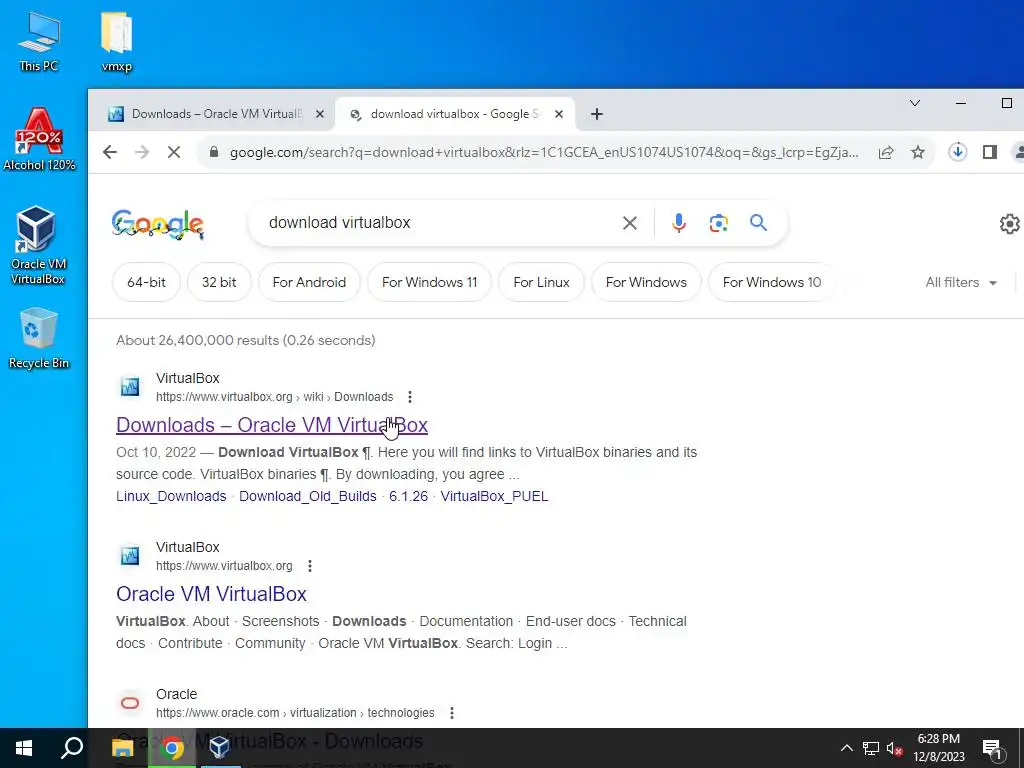Switch to Chrome in taskbar
Viewport: 1024px width, 768px height.
click(x=172, y=748)
